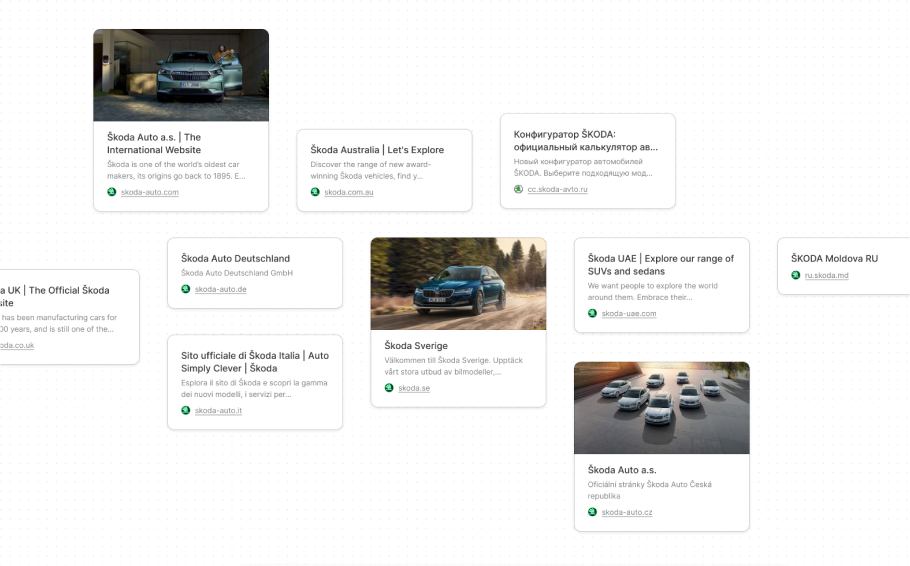Click title 'Škoda Auto a.s.' above skoda-auto.cz
The height and width of the screenshot is (566, 910).
tap(622, 470)
